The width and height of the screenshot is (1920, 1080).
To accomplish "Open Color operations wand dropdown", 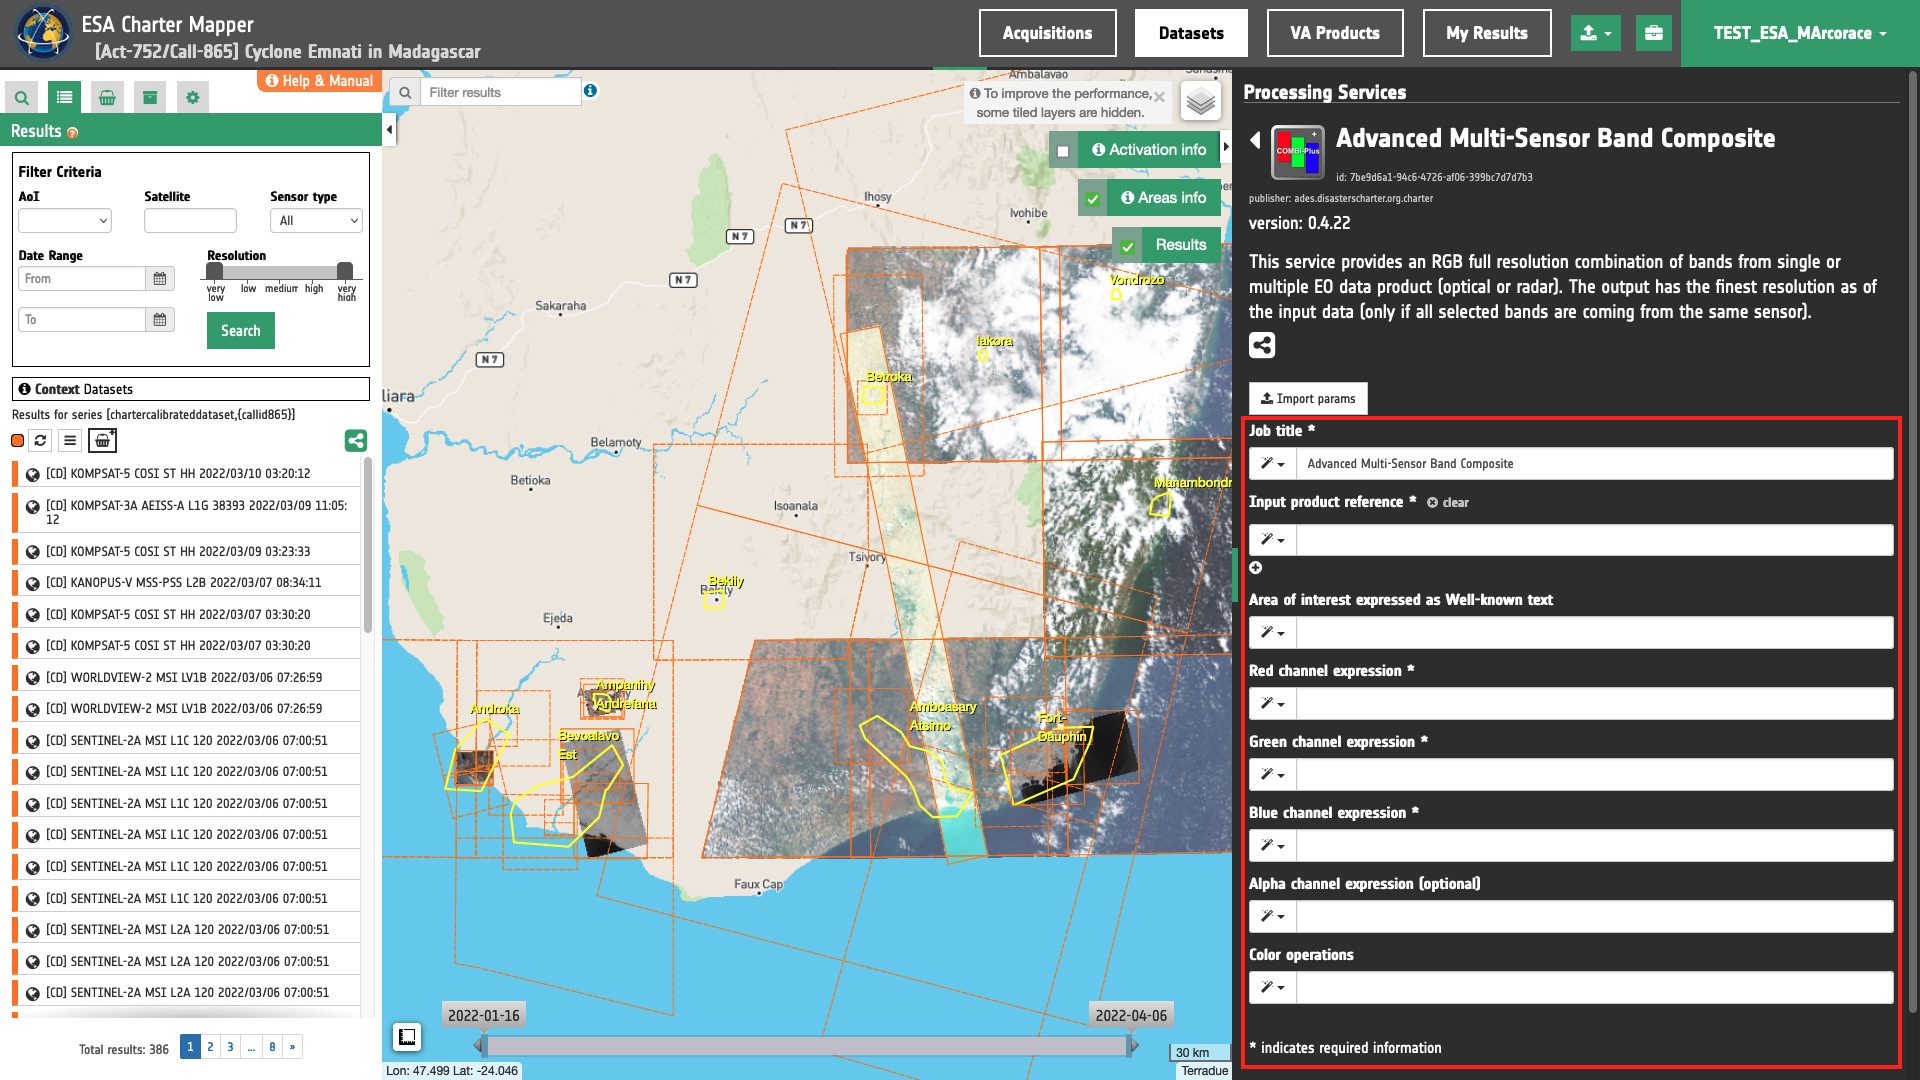I will [x=1273, y=988].
